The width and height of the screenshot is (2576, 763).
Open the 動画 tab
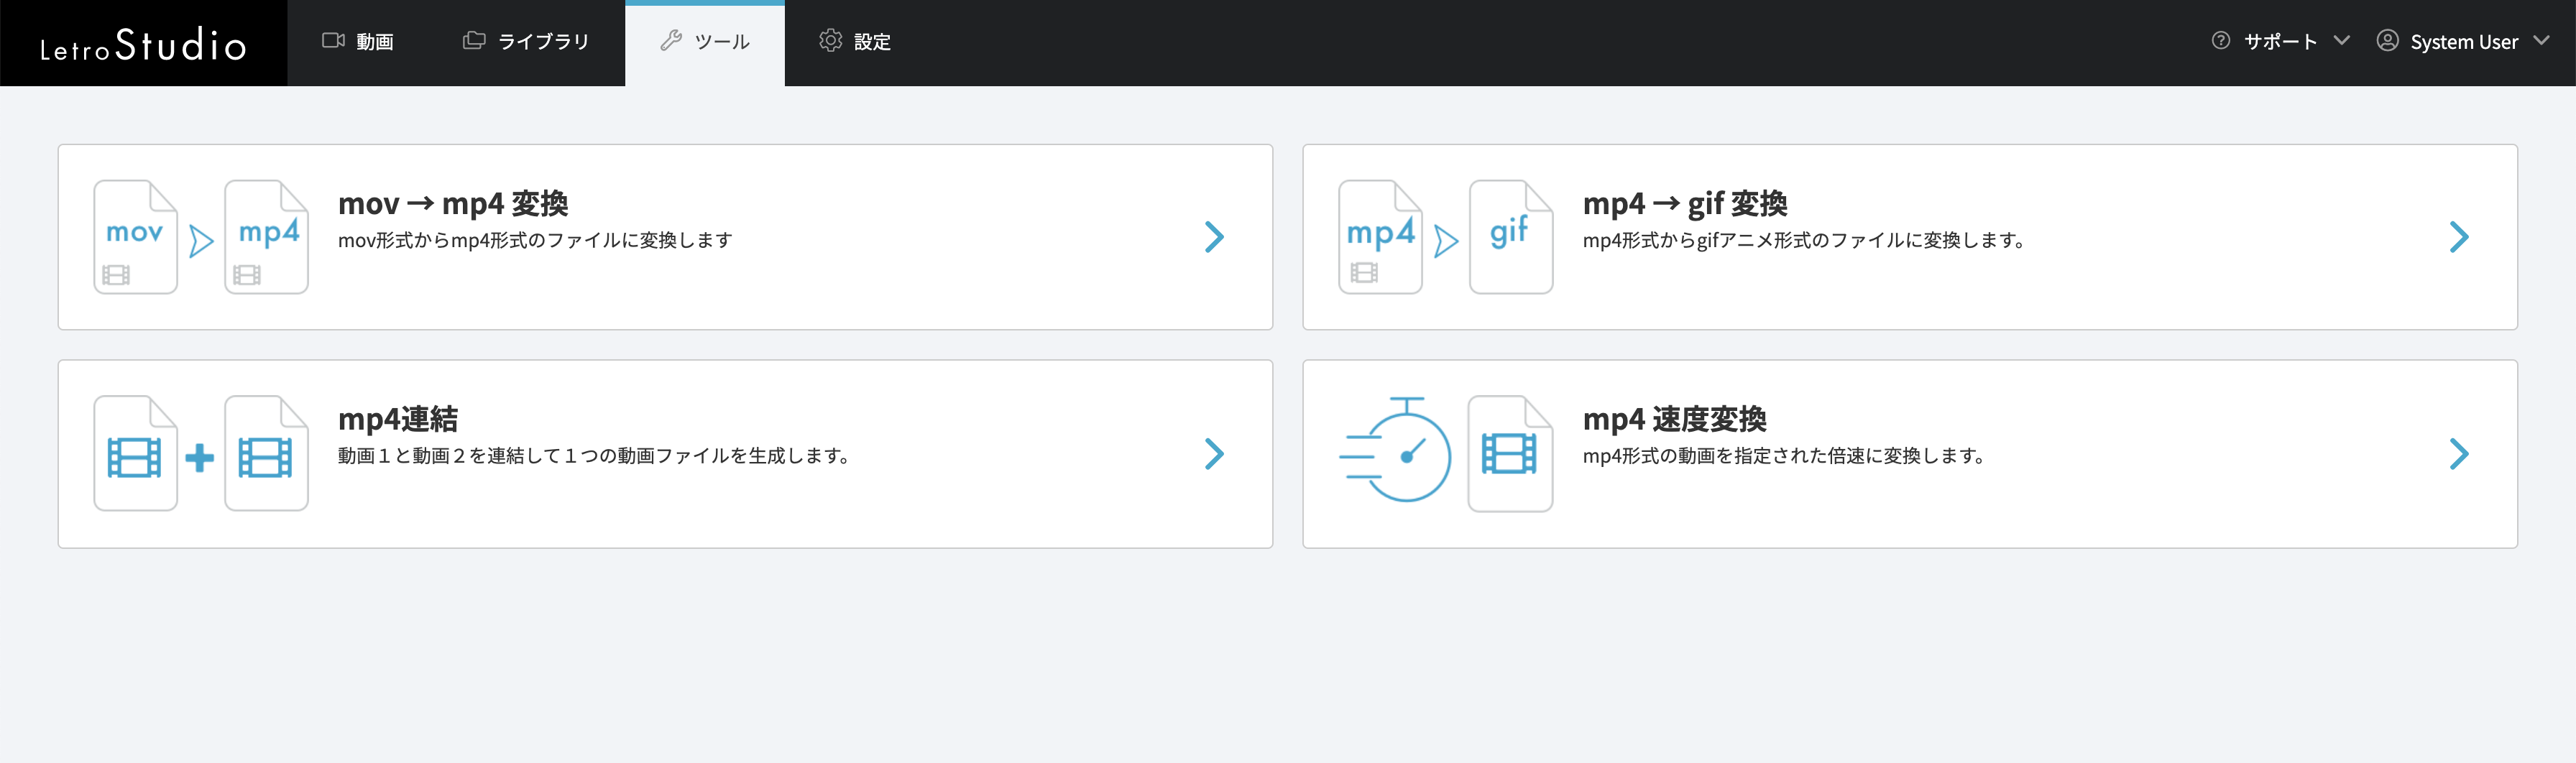coord(357,42)
